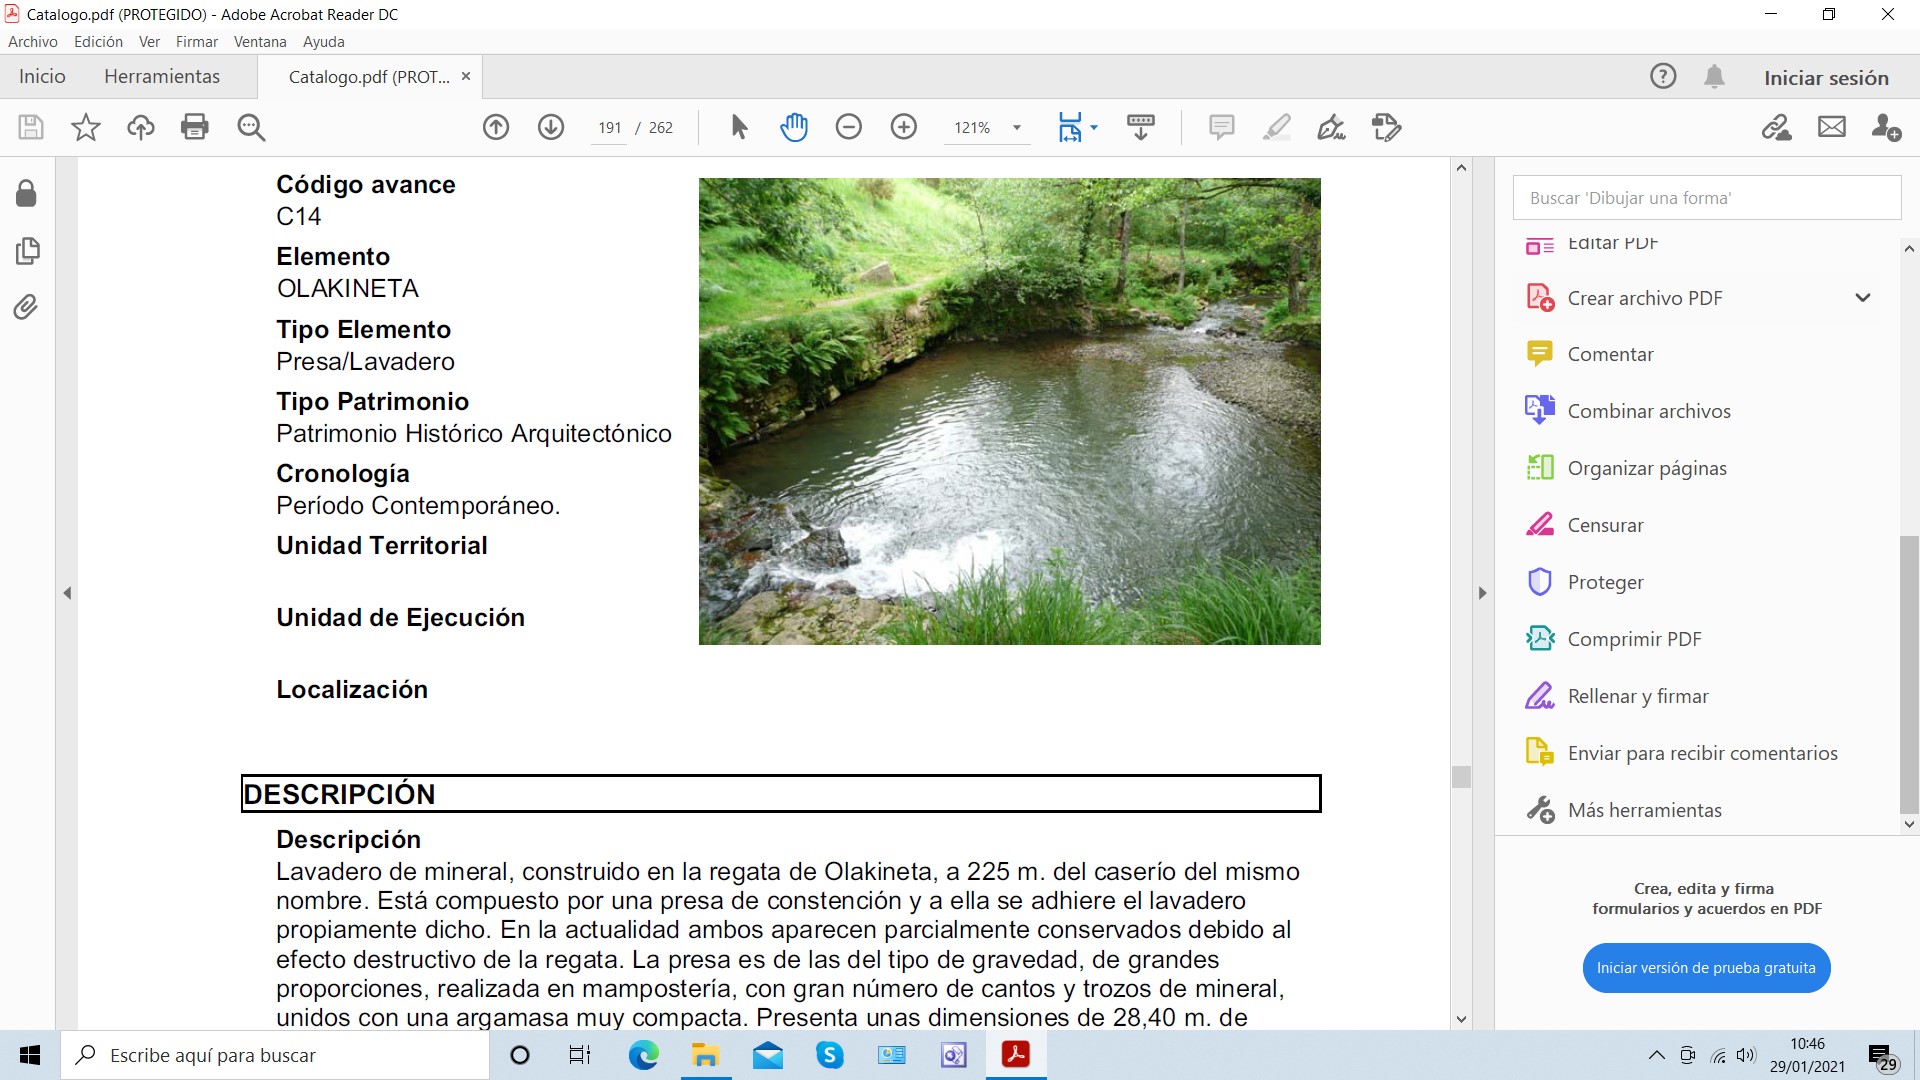Open File Explorer from the taskbar
The height and width of the screenshot is (1080, 1920).
(705, 1055)
